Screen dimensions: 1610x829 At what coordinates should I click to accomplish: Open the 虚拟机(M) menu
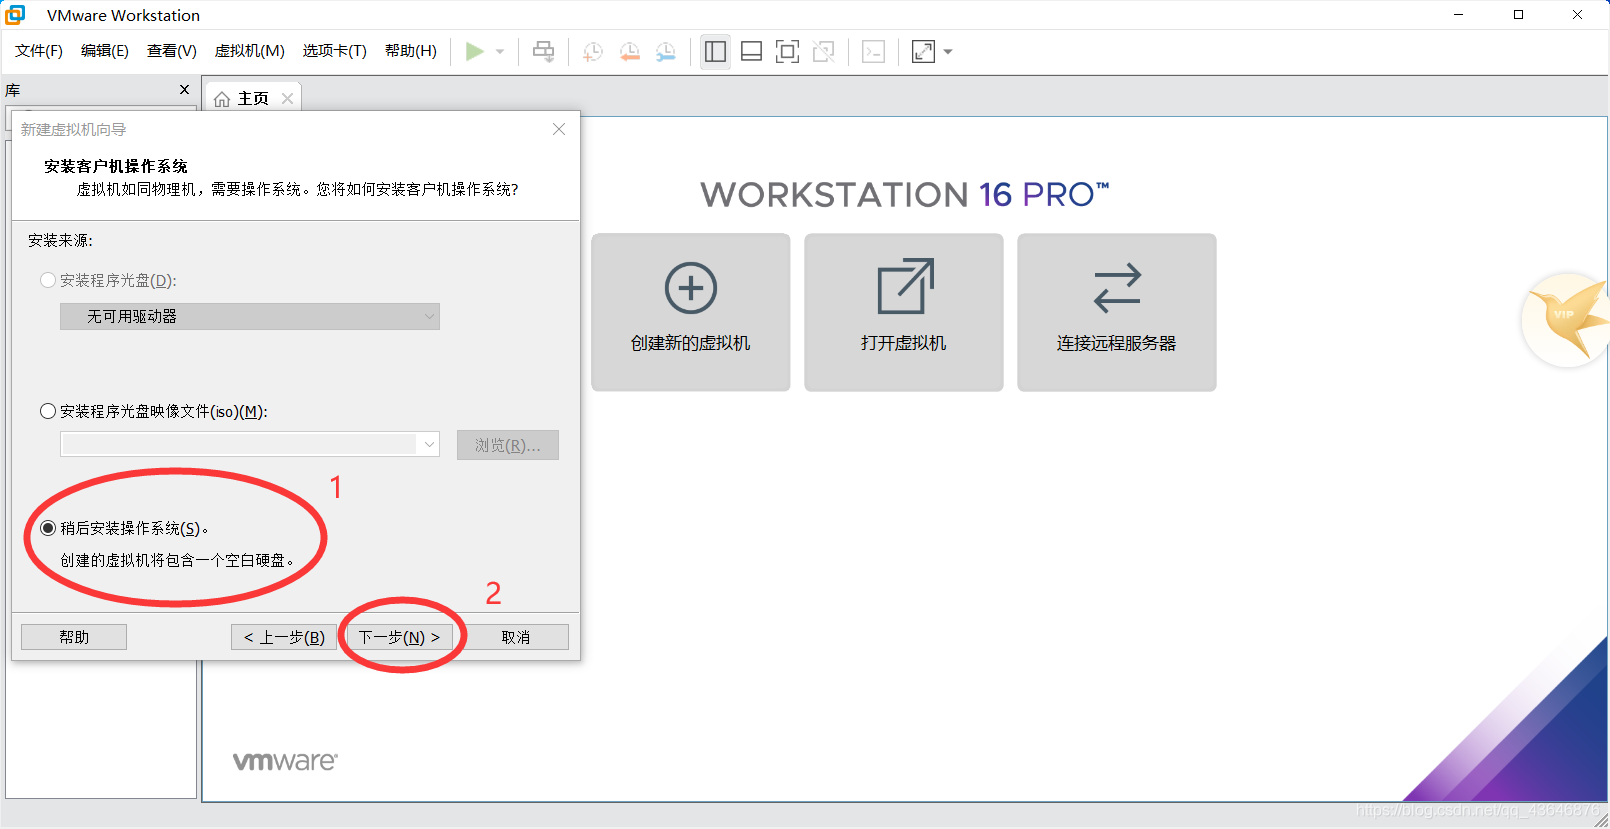(x=250, y=51)
